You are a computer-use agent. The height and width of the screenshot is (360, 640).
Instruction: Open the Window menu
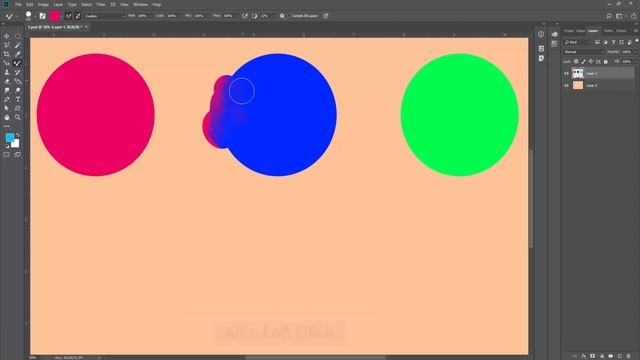[140, 4]
